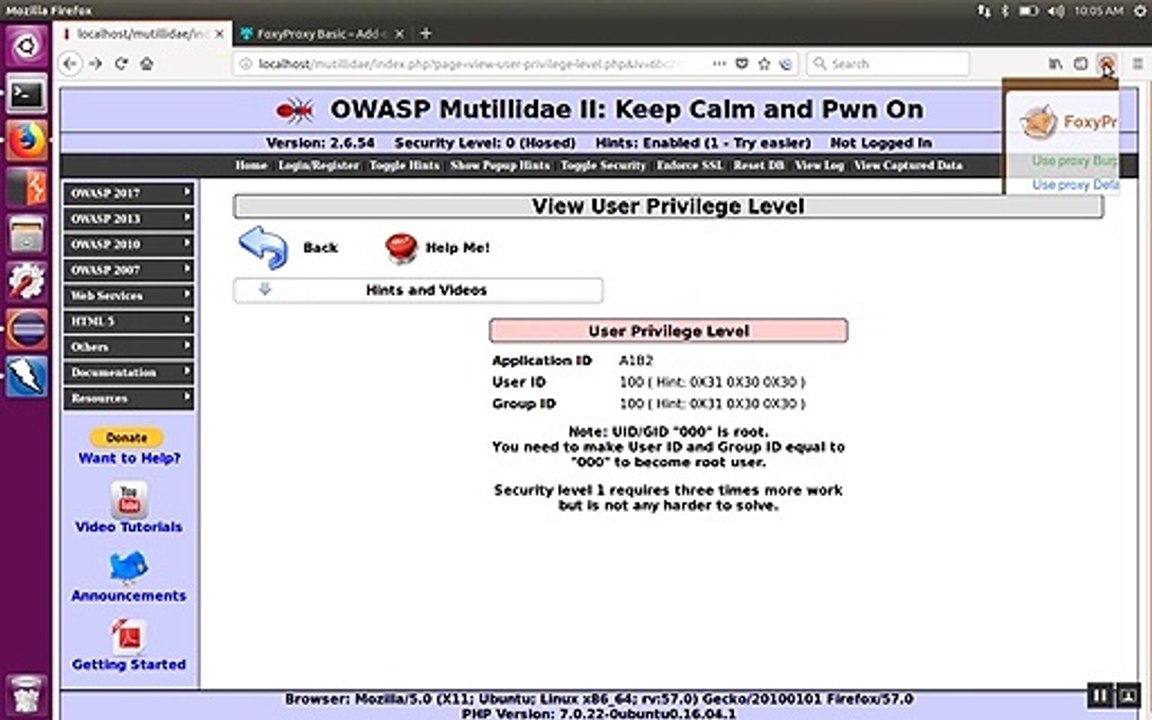Open View Log from the menu bar
The image size is (1152, 720).
tap(819, 165)
